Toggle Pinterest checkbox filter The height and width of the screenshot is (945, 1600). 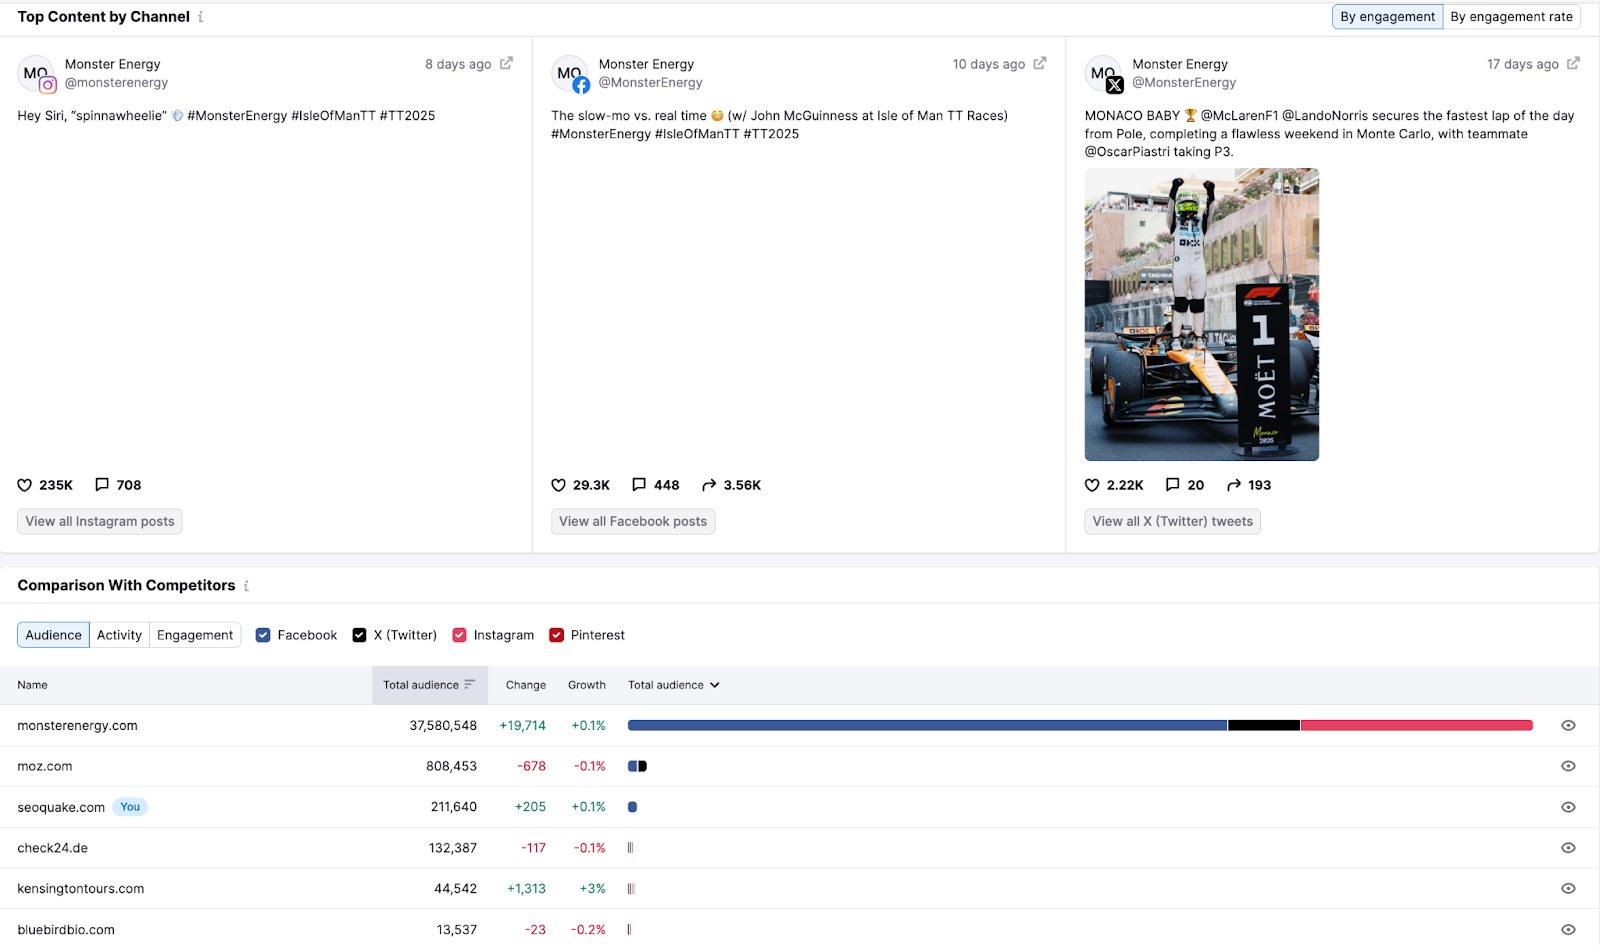[x=556, y=635]
